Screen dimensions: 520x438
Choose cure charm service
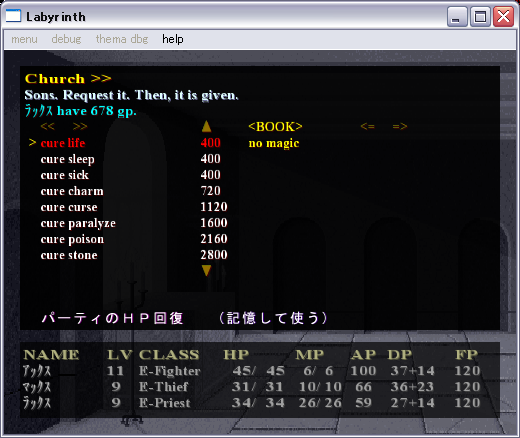72,191
